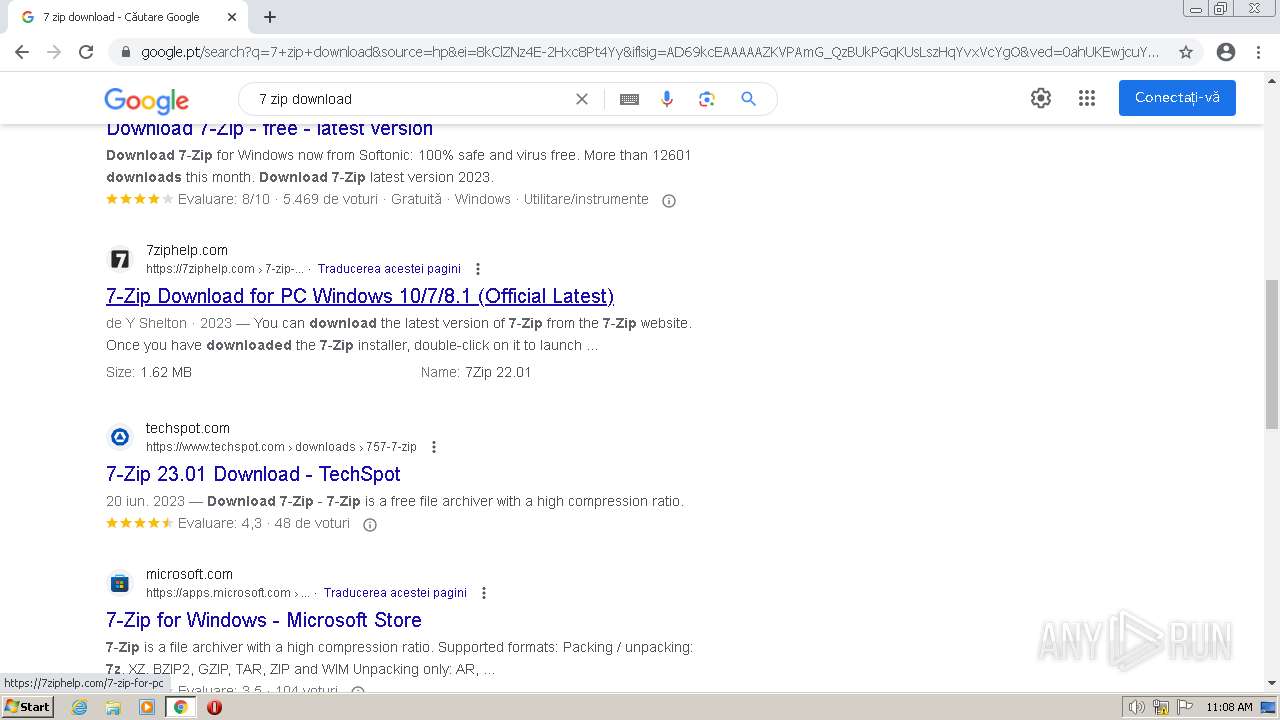The height and width of the screenshot is (720, 1280).
Task: Clear the search box with the X
Action: [x=582, y=99]
